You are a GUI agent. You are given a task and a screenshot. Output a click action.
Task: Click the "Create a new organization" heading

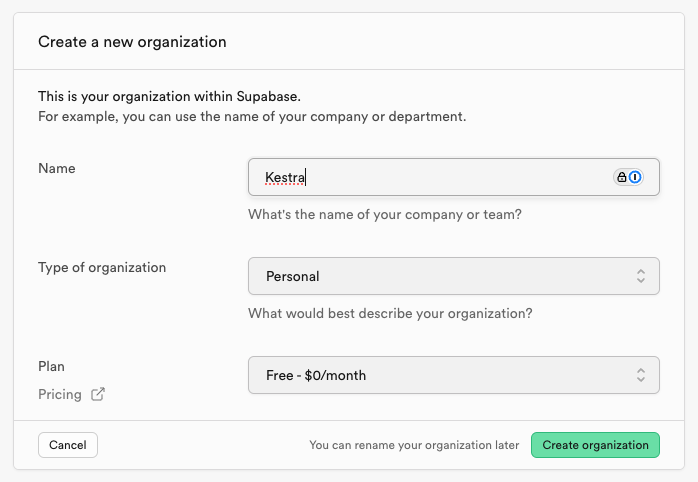point(132,42)
